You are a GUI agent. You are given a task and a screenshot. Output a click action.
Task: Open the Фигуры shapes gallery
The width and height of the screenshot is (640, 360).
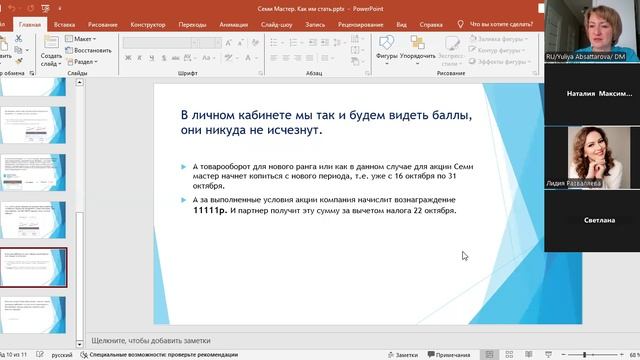[387, 50]
